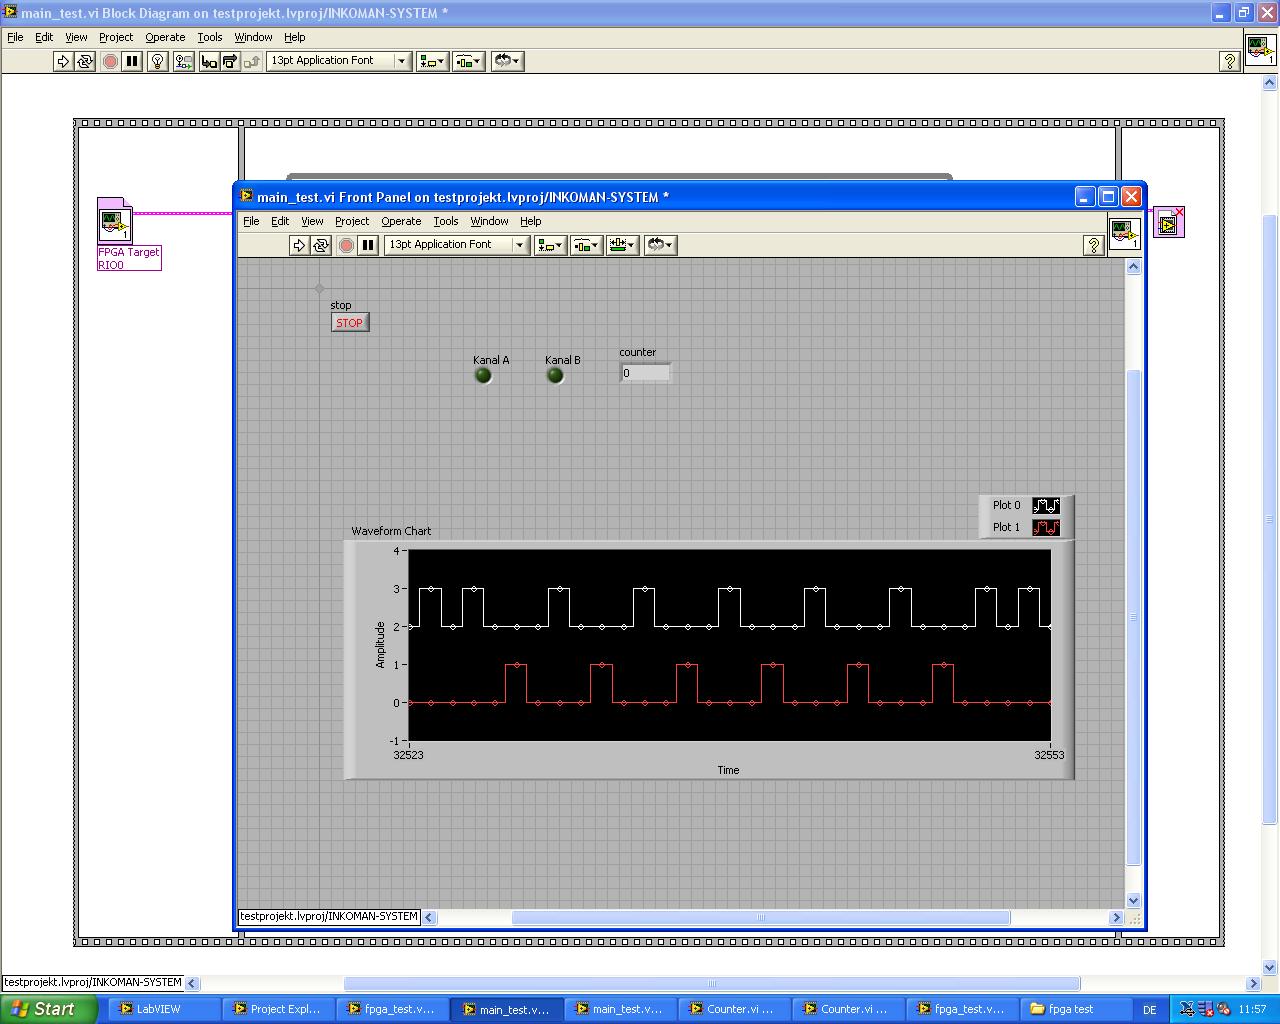
Task: Click the VI icon at Block Diagram top-right
Action: click(x=1260, y=50)
